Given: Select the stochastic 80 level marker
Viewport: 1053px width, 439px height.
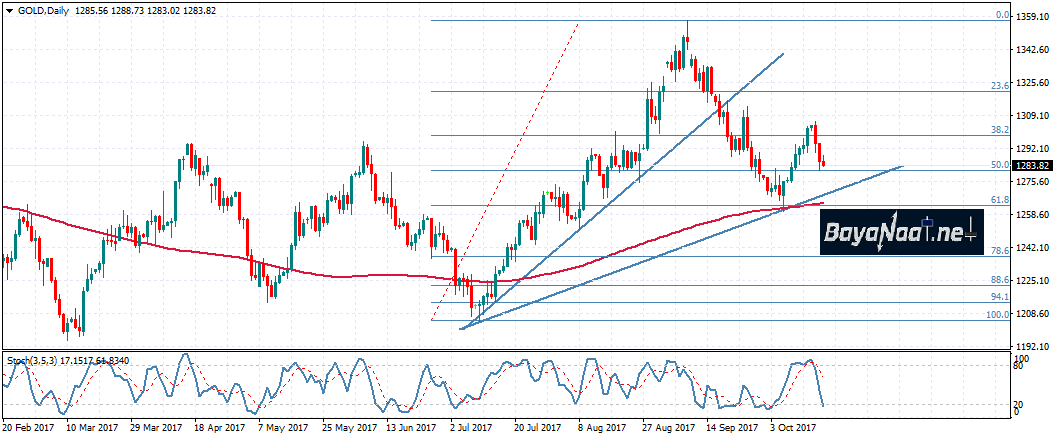Looking at the screenshot, I should pyautogui.click(x=1019, y=366).
